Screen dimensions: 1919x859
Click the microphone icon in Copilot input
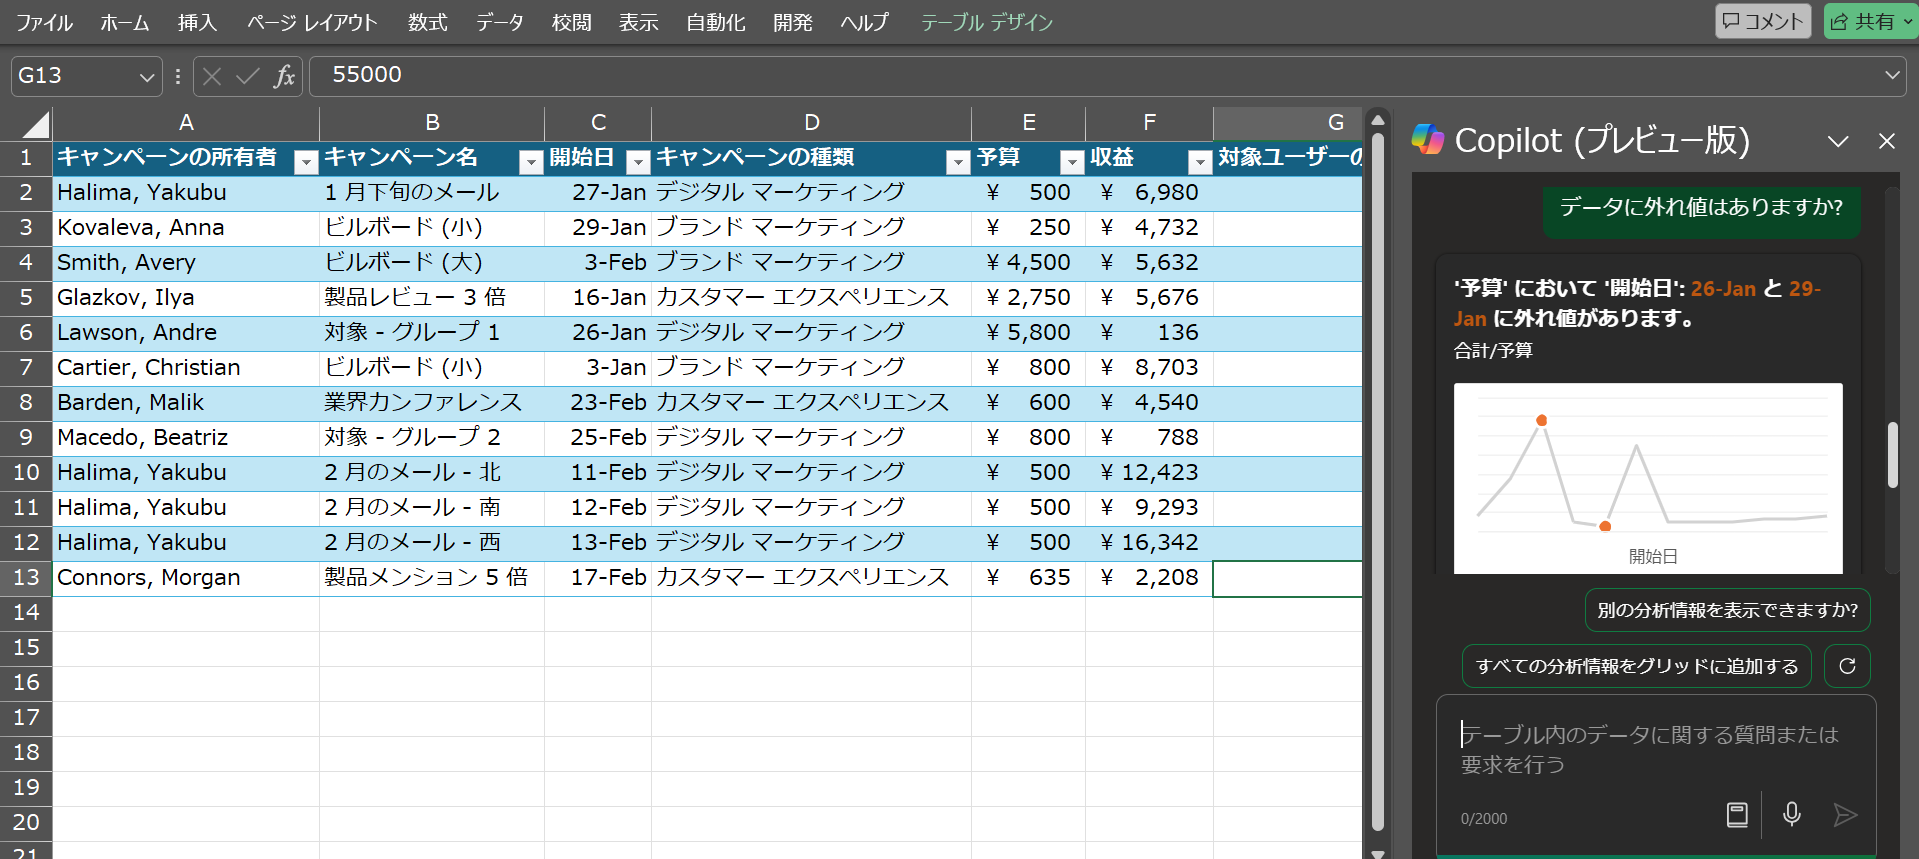1791,815
